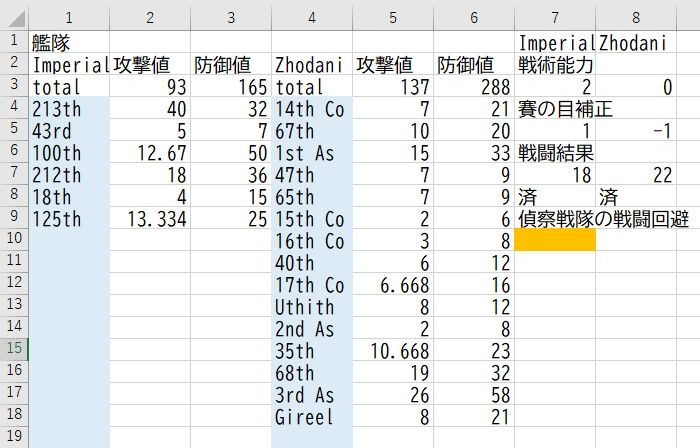The image size is (700, 448).
Task: Click the 212th fleet cell
Action: click(69, 174)
